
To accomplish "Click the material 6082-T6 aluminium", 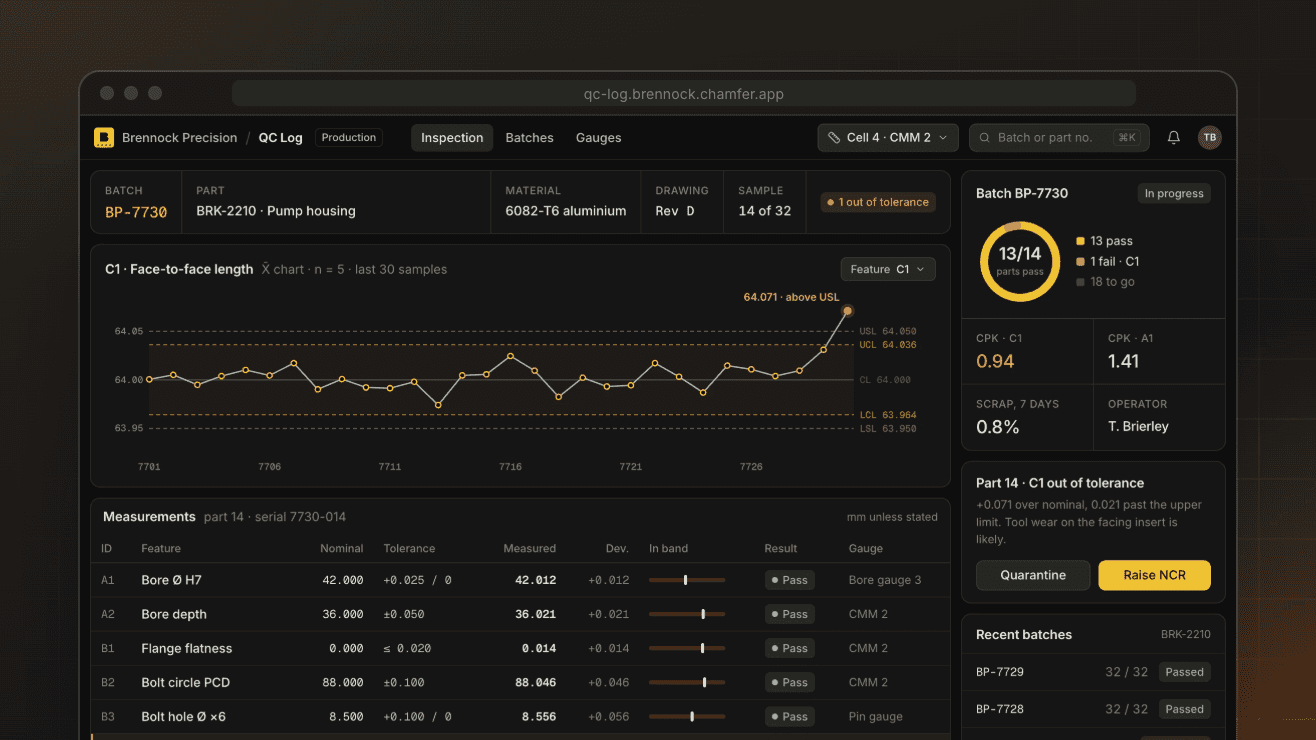I will click(x=566, y=211).
